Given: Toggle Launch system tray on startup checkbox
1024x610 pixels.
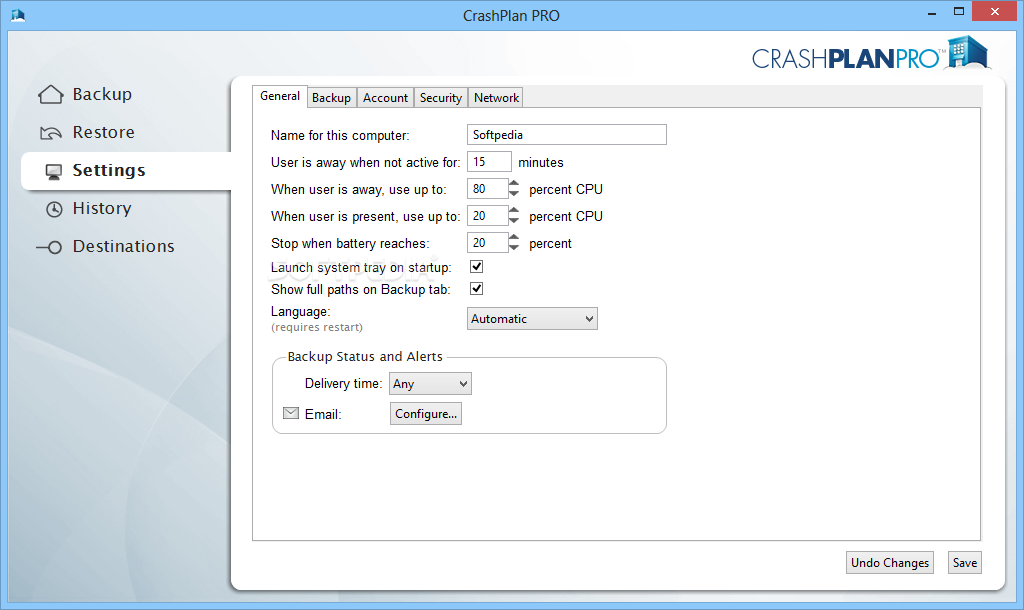Looking at the screenshot, I should point(477,266).
